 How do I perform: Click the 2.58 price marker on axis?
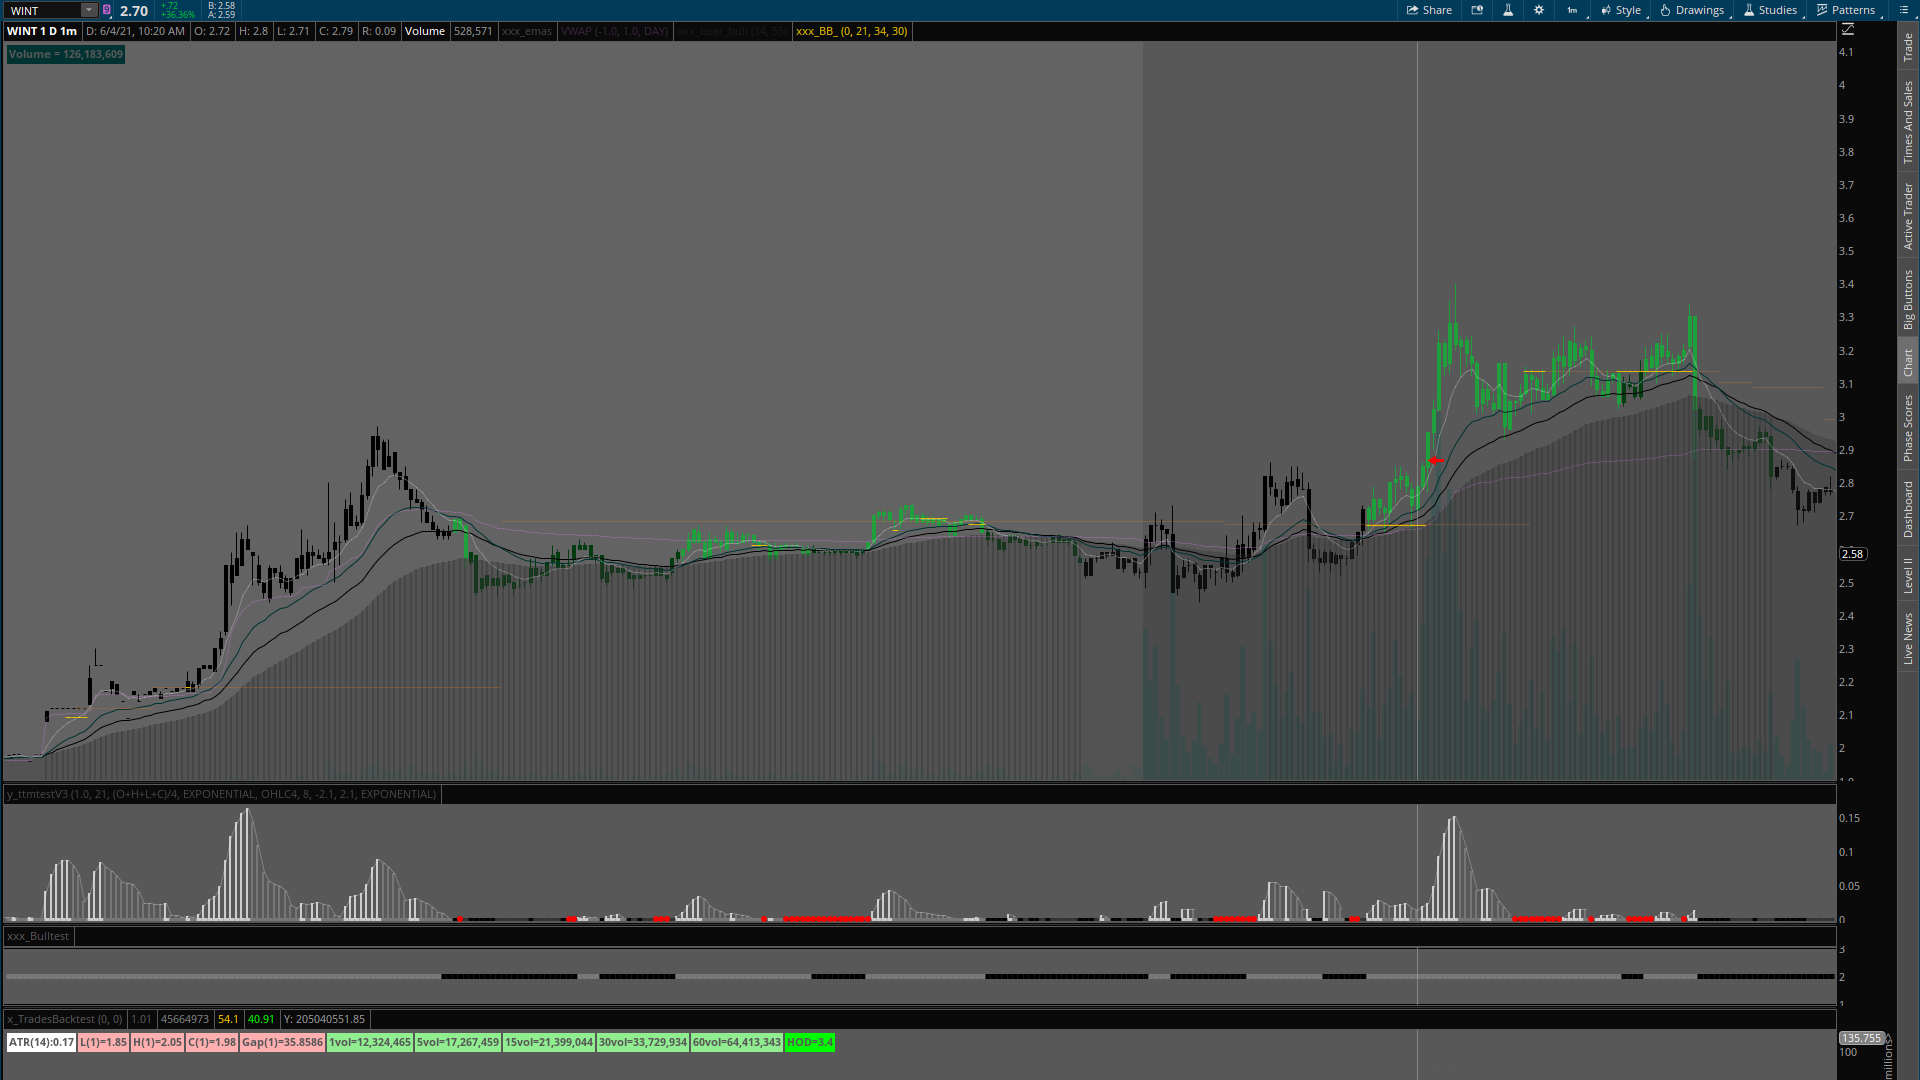click(1853, 554)
